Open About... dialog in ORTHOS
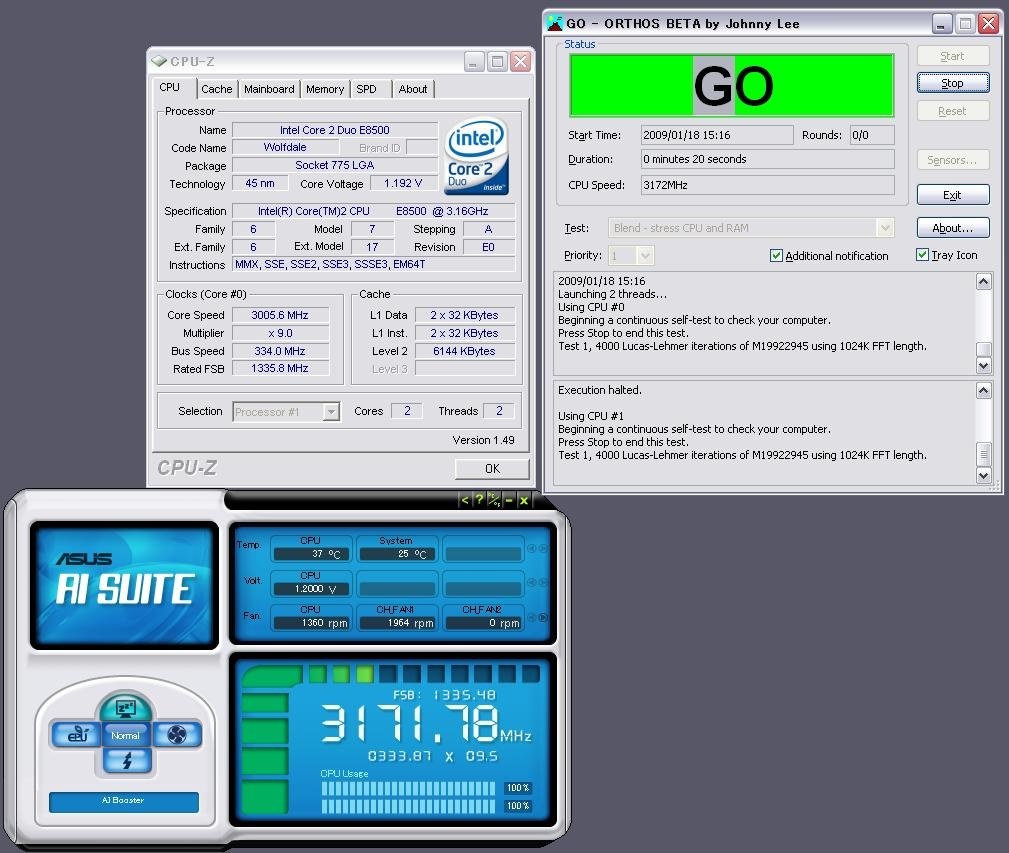Viewport: 1009px width, 853px height. pos(952,228)
